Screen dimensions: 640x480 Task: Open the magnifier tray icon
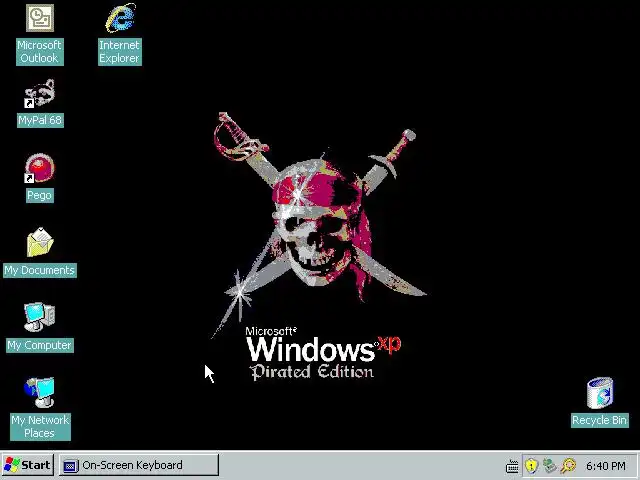(568, 465)
